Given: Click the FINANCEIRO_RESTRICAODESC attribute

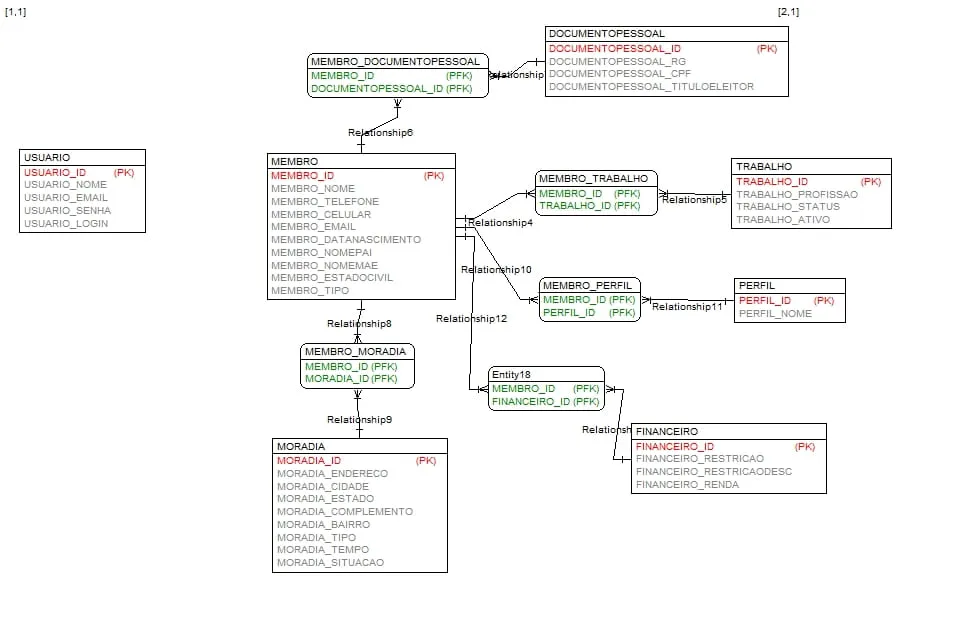Looking at the screenshot, I should point(713,472).
